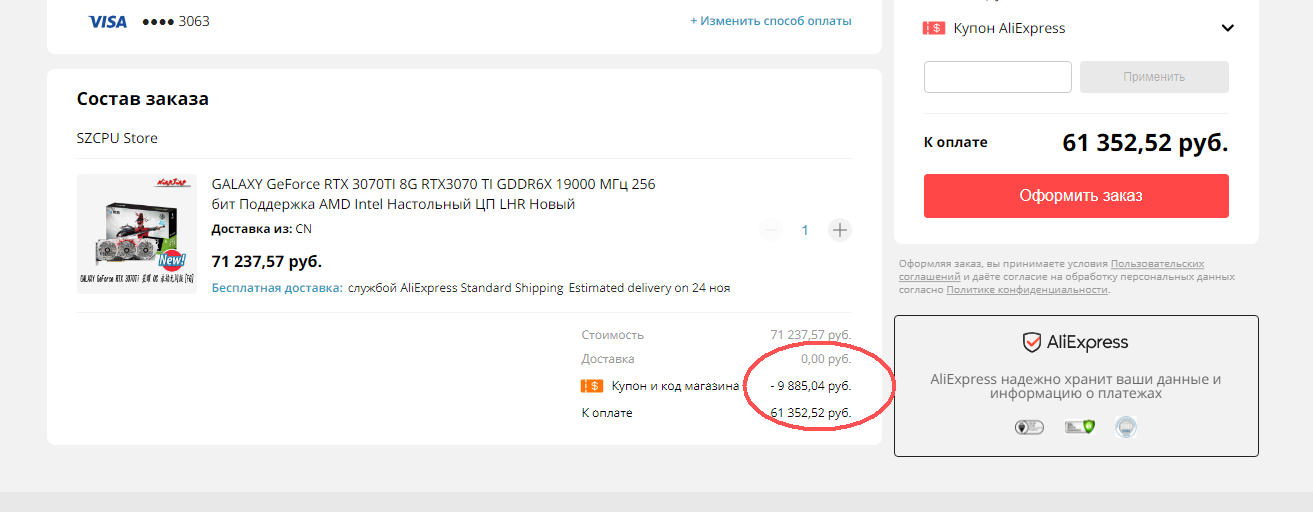Click the AliExpress coupon ticket icon
The height and width of the screenshot is (512, 1313).
pos(933,28)
